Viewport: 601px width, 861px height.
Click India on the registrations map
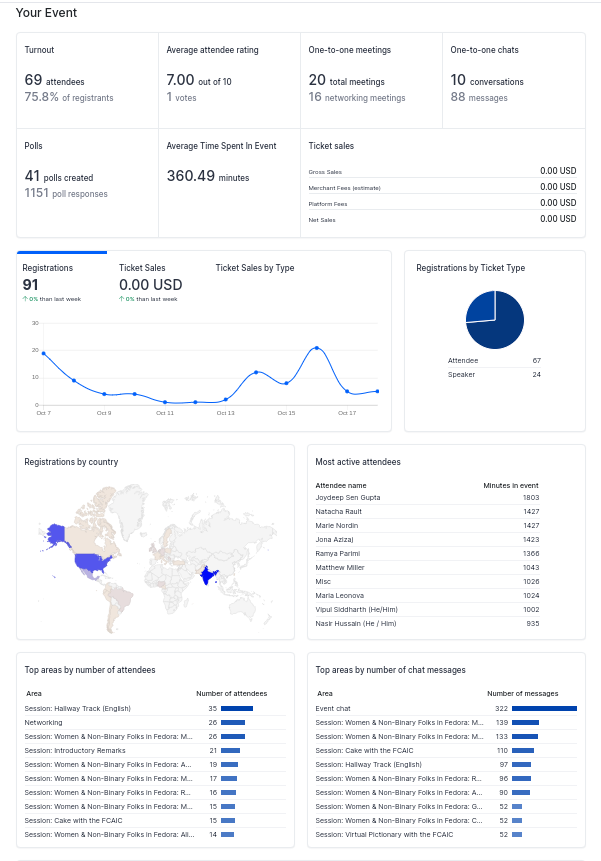(207, 575)
